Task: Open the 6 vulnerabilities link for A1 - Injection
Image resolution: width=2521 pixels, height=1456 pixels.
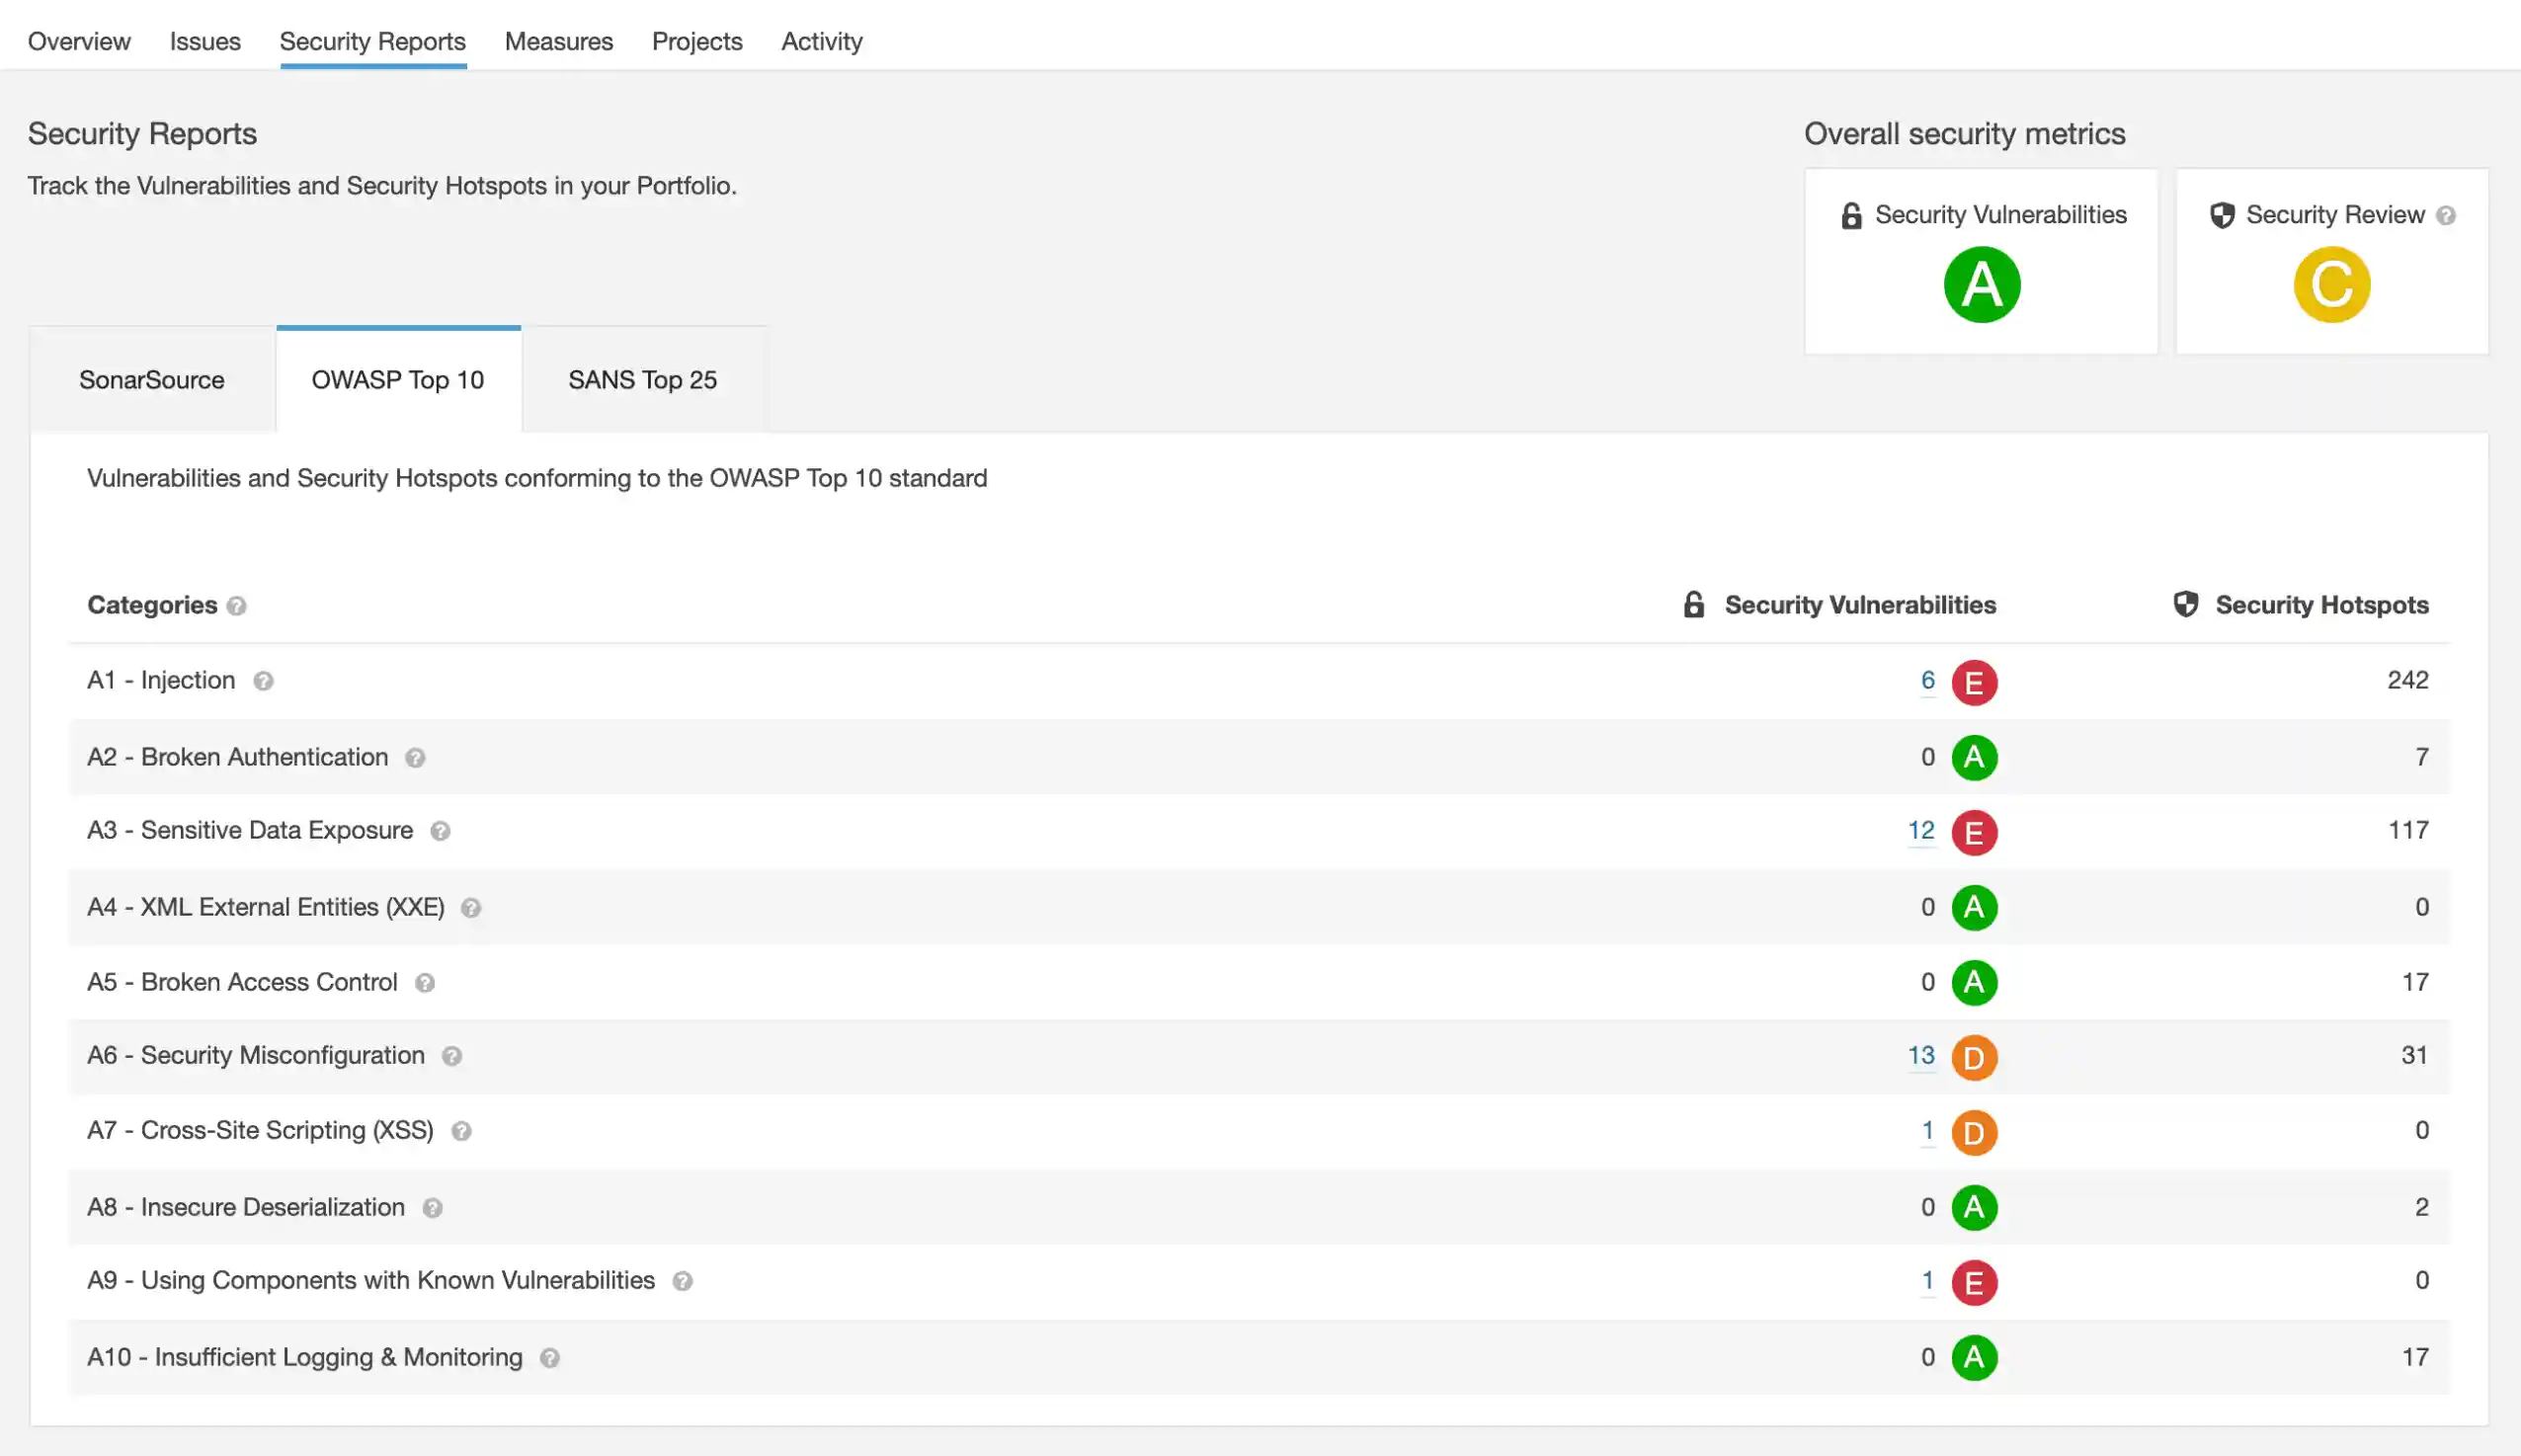Action: pos(1927,681)
